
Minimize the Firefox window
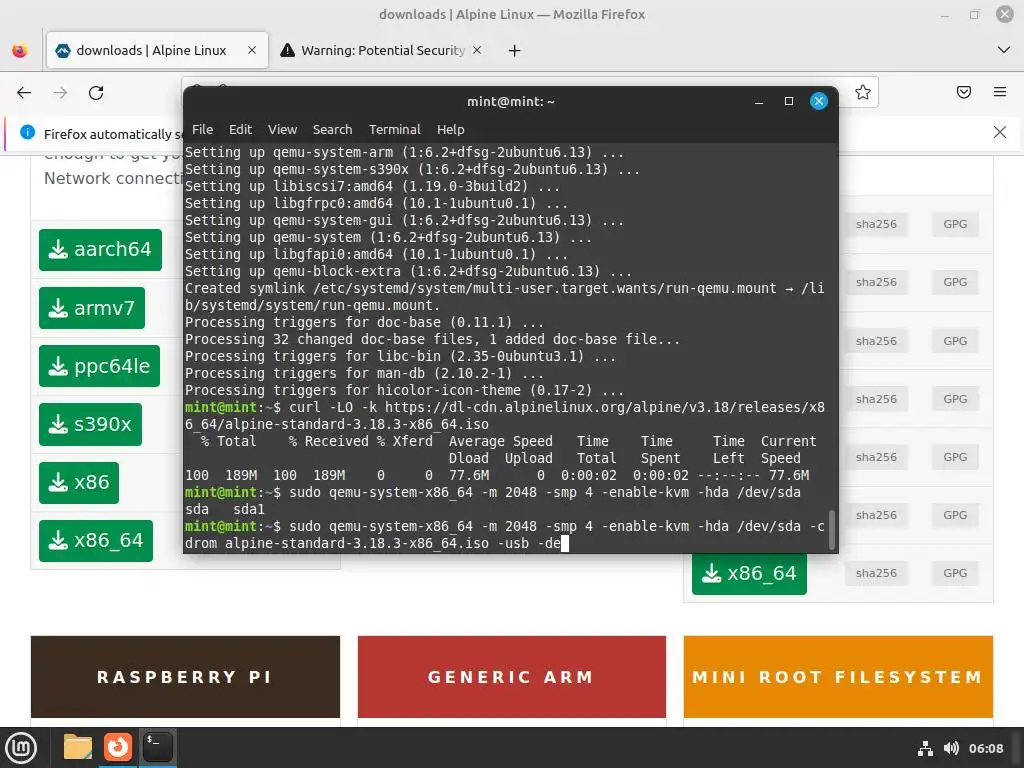click(945, 14)
